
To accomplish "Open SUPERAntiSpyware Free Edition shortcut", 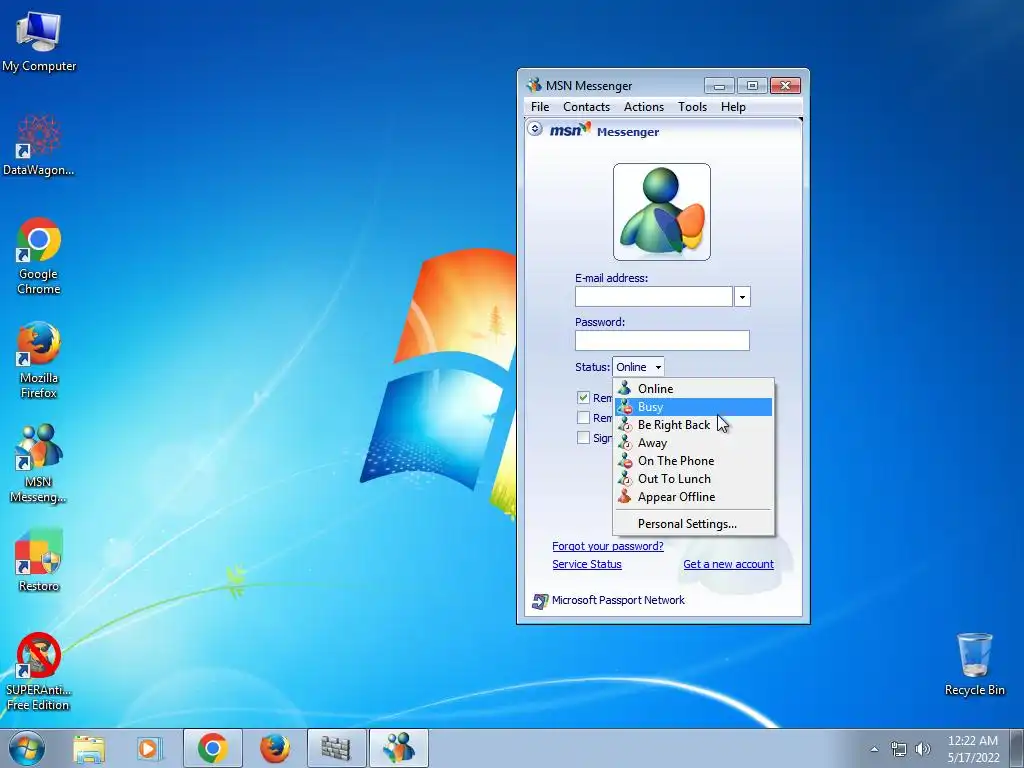I will [x=39, y=671].
